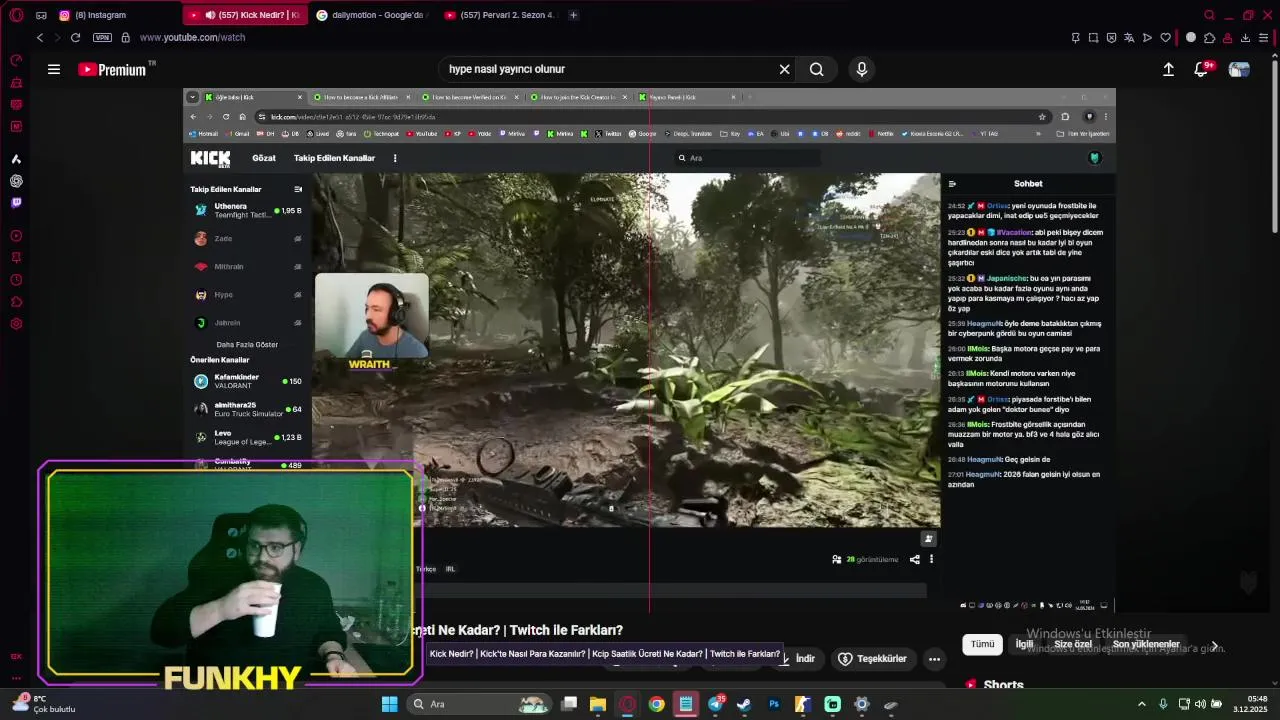This screenshot has width=1280, height=720.
Task: Add page to bookmarks with the heart
Action: point(1165,38)
